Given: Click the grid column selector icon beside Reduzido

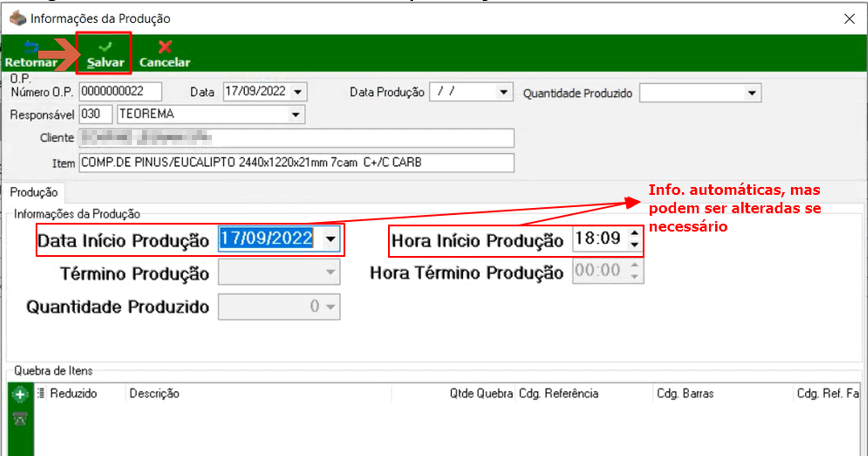Looking at the screenshot, I should point(41,393).
